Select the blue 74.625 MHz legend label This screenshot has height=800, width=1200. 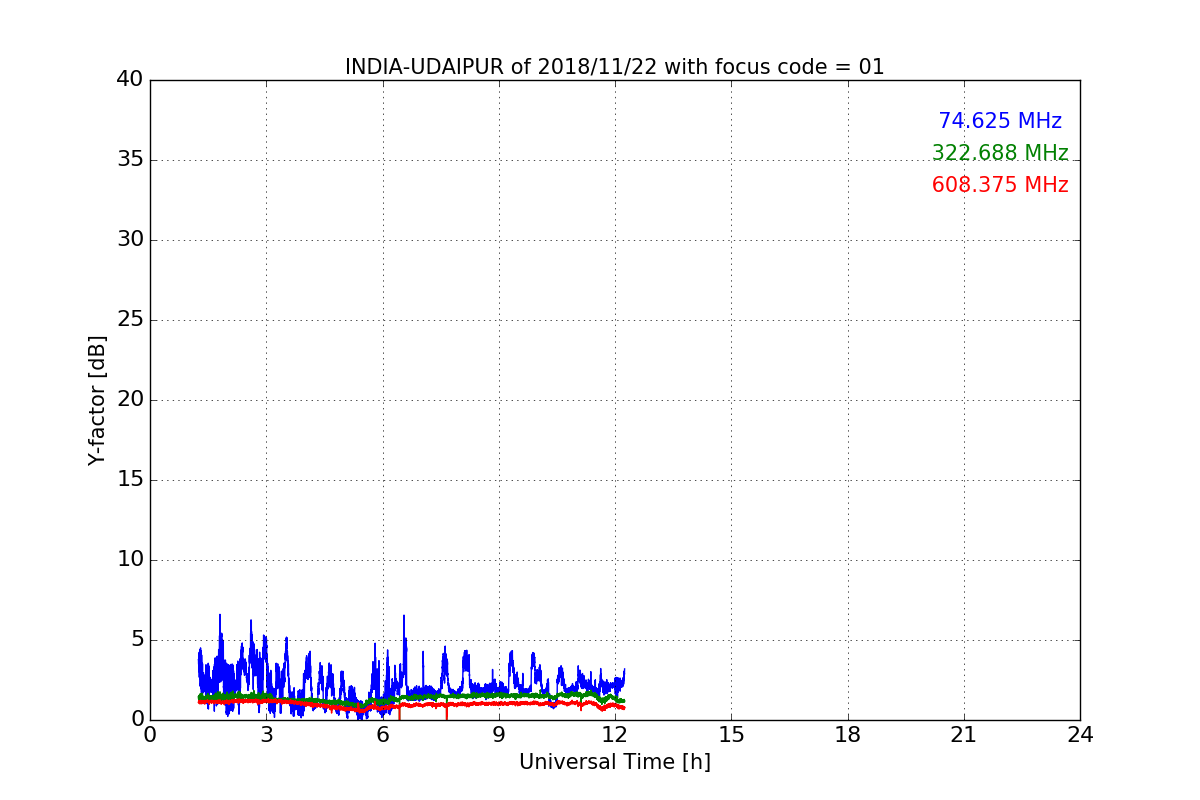pos(1000,121)
